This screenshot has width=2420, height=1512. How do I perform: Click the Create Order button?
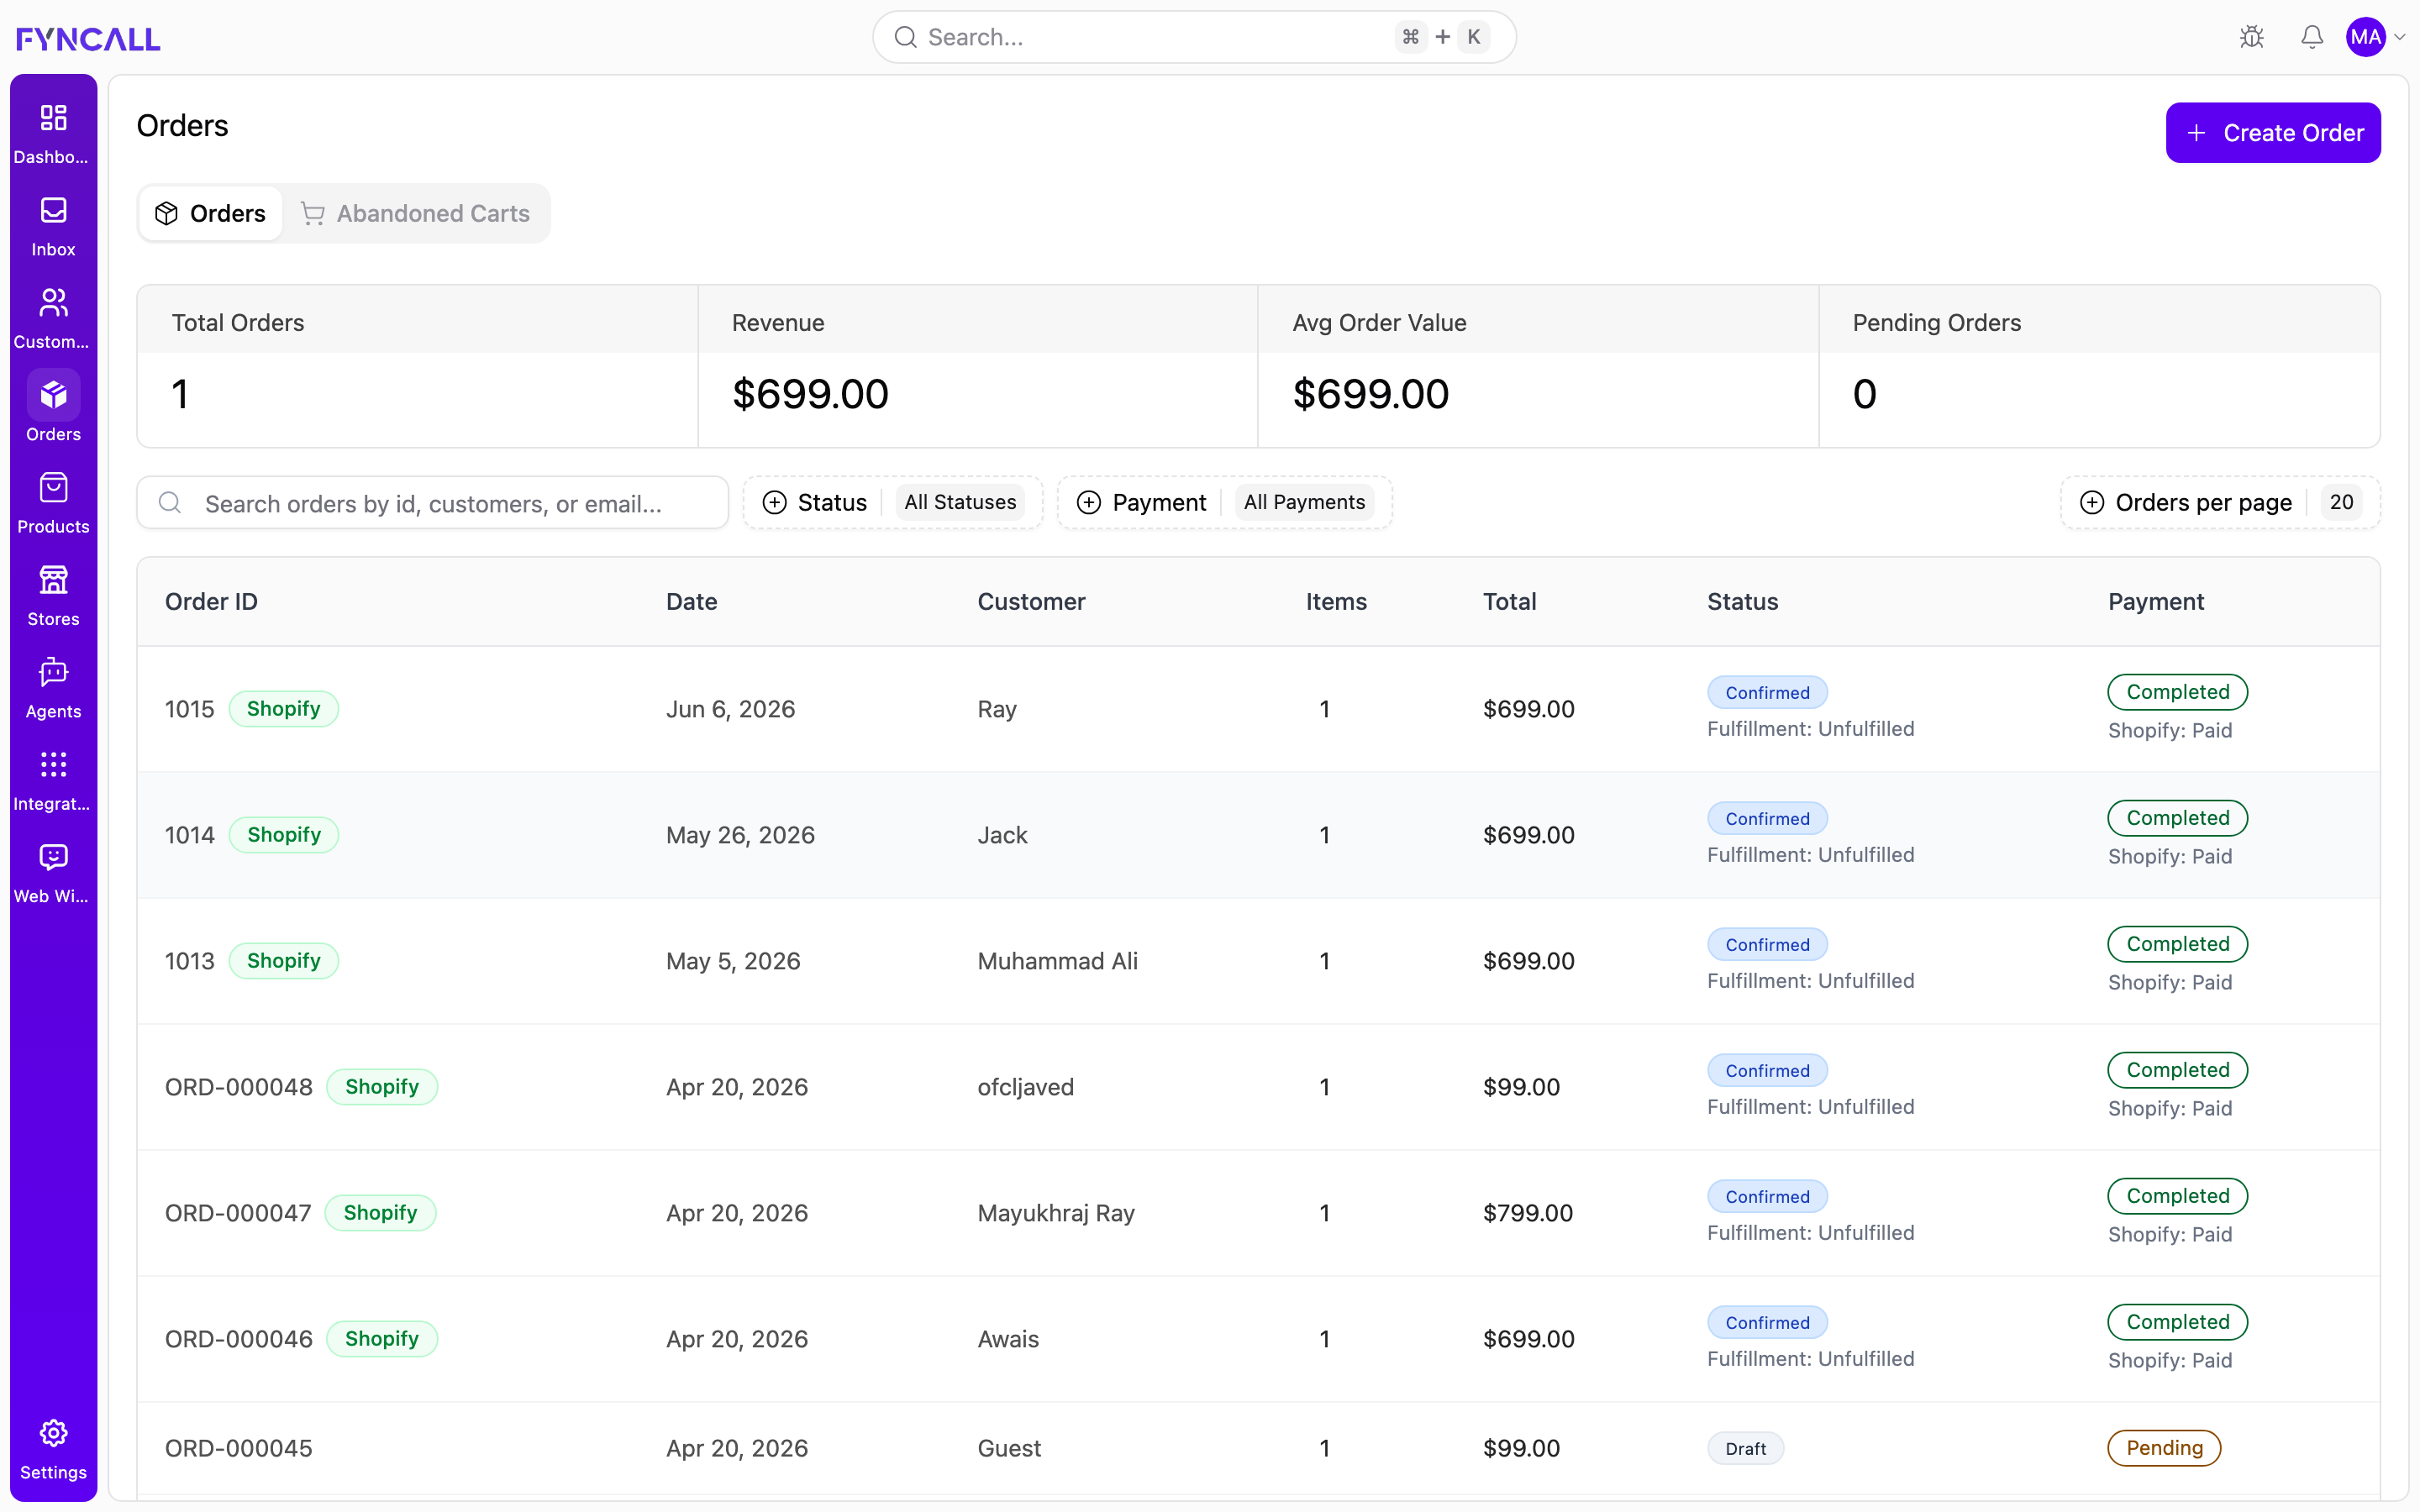tap(2273, 132)
